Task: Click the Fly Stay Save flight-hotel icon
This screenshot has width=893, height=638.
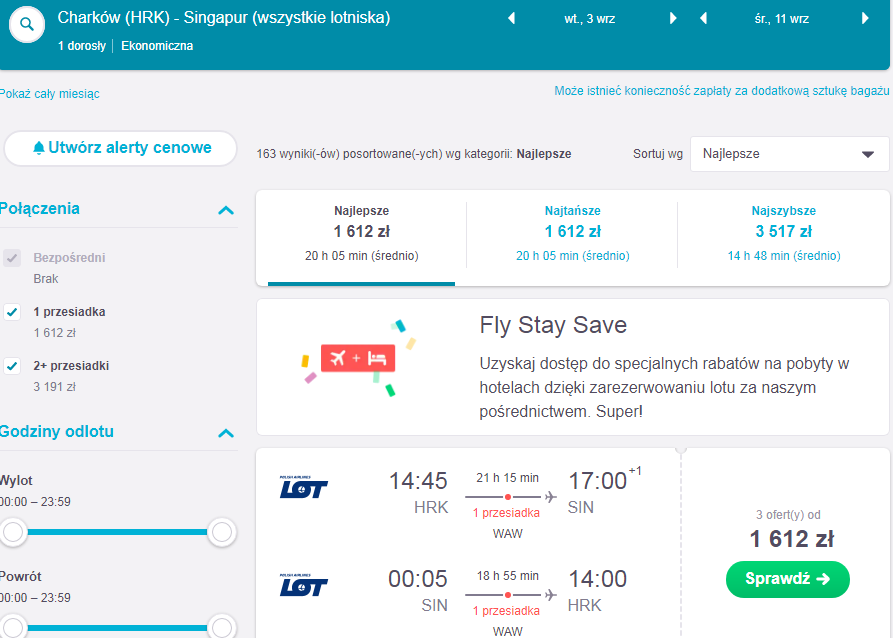Action: click(358, 358)
